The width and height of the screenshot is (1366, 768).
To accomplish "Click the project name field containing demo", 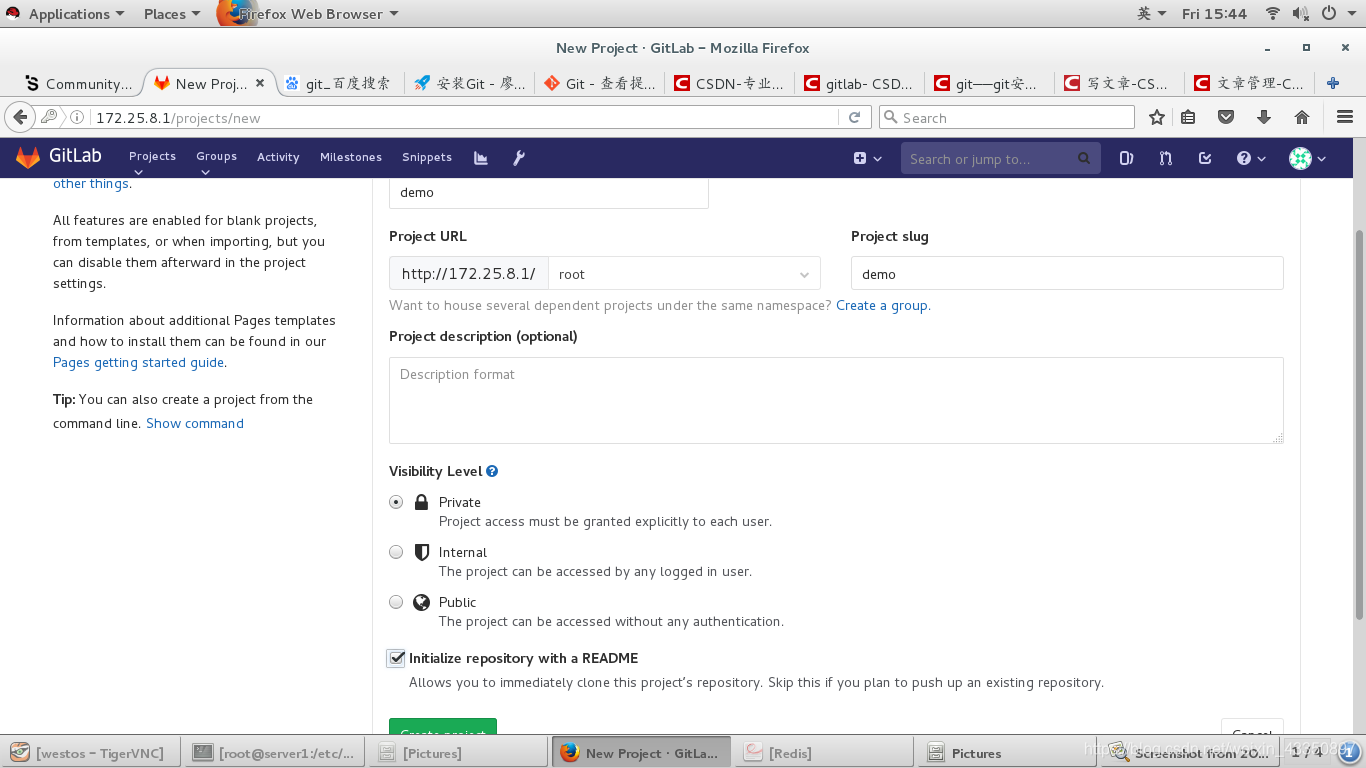I will pos(548,192).
